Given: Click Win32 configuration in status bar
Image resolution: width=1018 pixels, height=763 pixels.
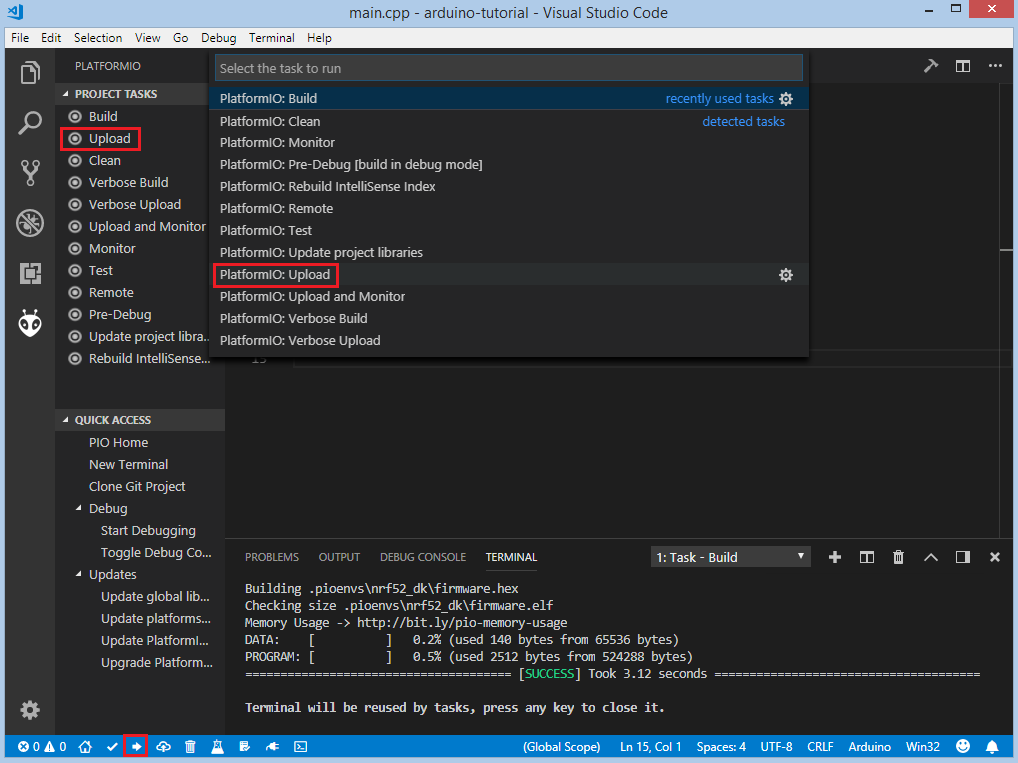Looking at the screenshot, I should pyautogui.click(x=923, y=747).
